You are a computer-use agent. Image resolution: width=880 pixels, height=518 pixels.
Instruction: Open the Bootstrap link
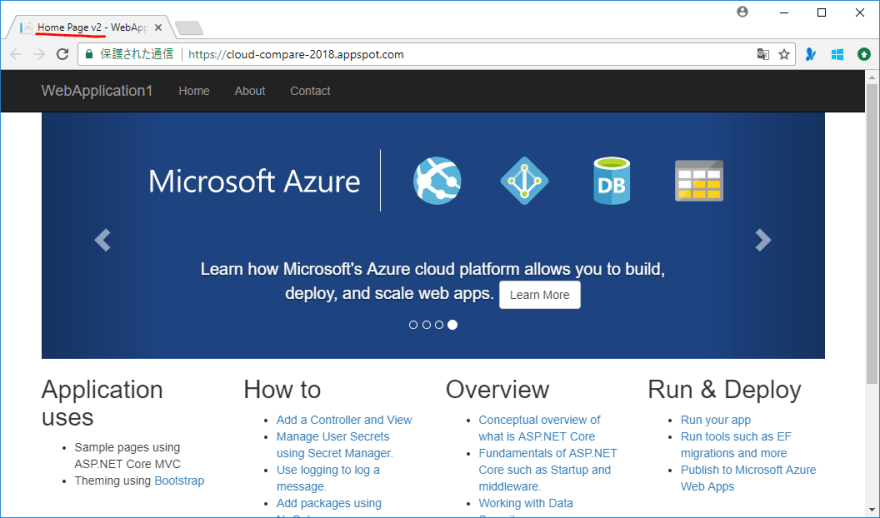click(179, 481)
